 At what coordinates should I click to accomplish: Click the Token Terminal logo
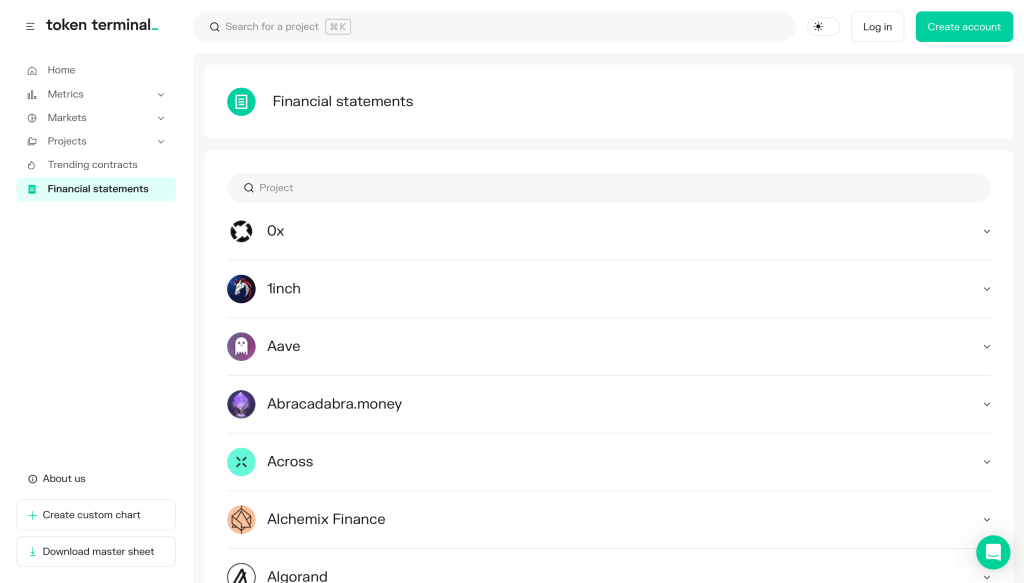pyautogui.click(x=102, y=25)
